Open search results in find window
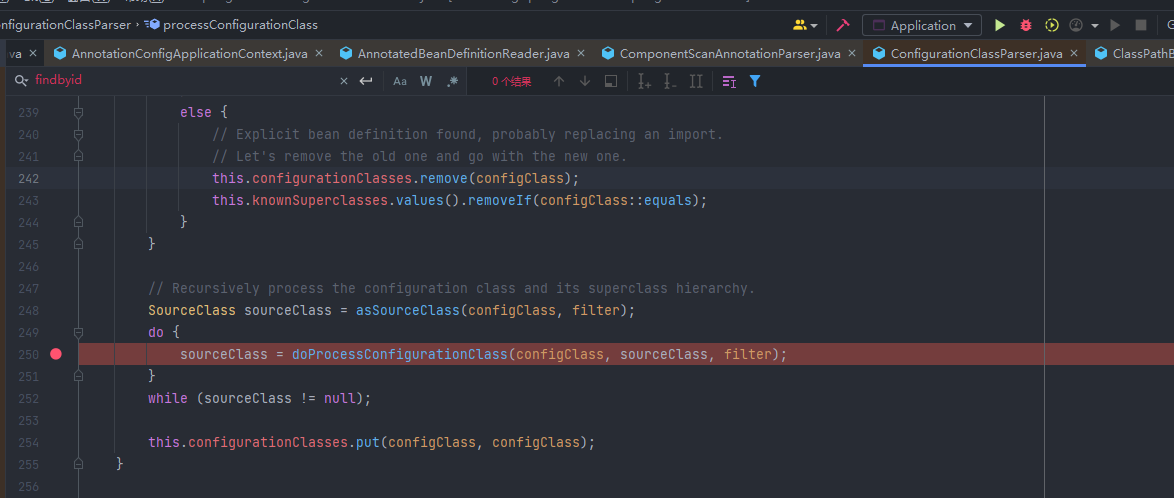This screenshot has width=1174, height=498. pyautogui.click(x=611, y=81)
